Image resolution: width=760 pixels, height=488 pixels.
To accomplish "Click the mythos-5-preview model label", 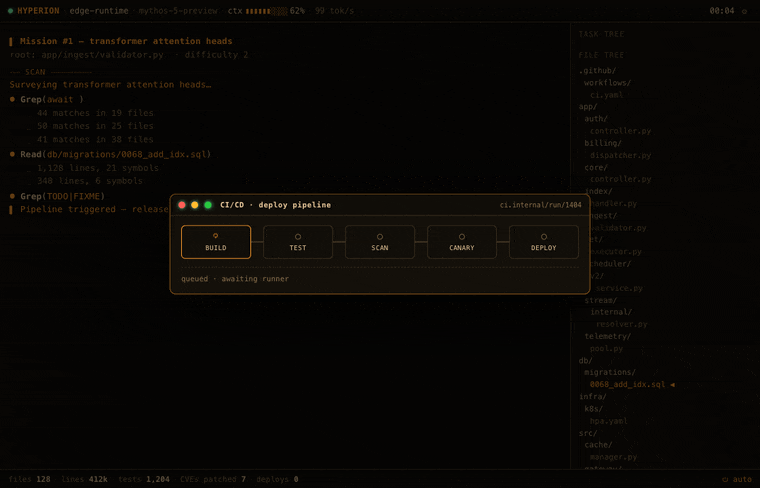I will click(178, 11).
